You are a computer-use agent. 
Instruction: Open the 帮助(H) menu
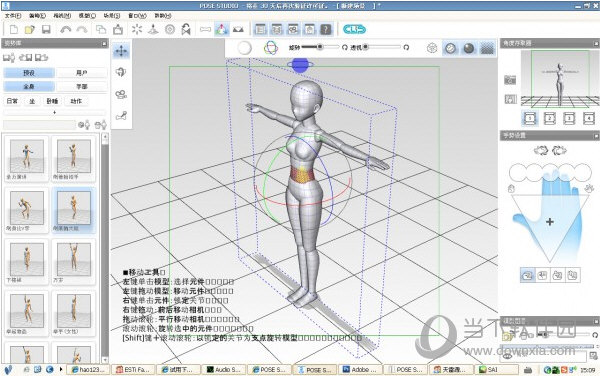tap(163, 16)
